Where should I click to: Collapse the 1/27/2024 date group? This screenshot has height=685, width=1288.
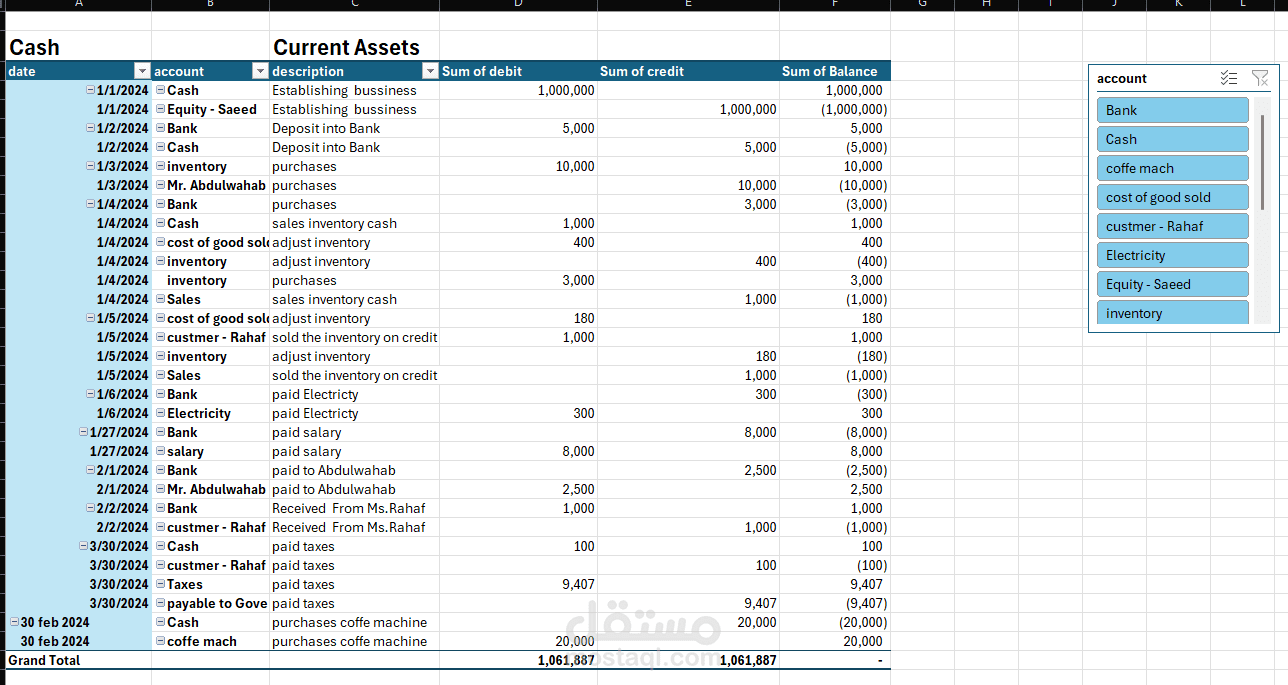(83, 432)
